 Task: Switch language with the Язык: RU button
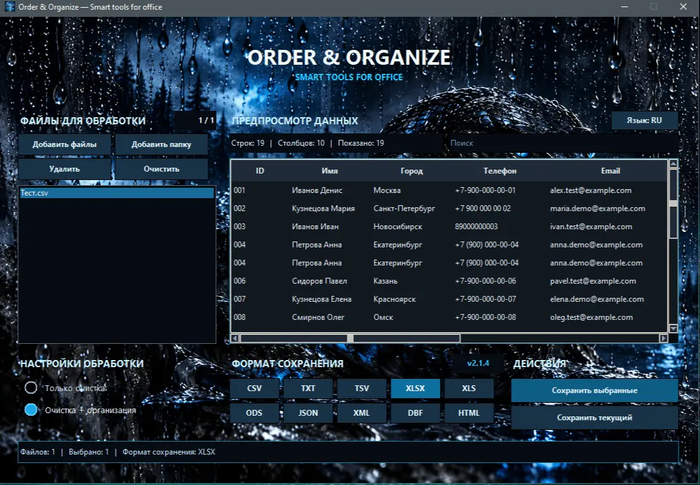(644, 120)
